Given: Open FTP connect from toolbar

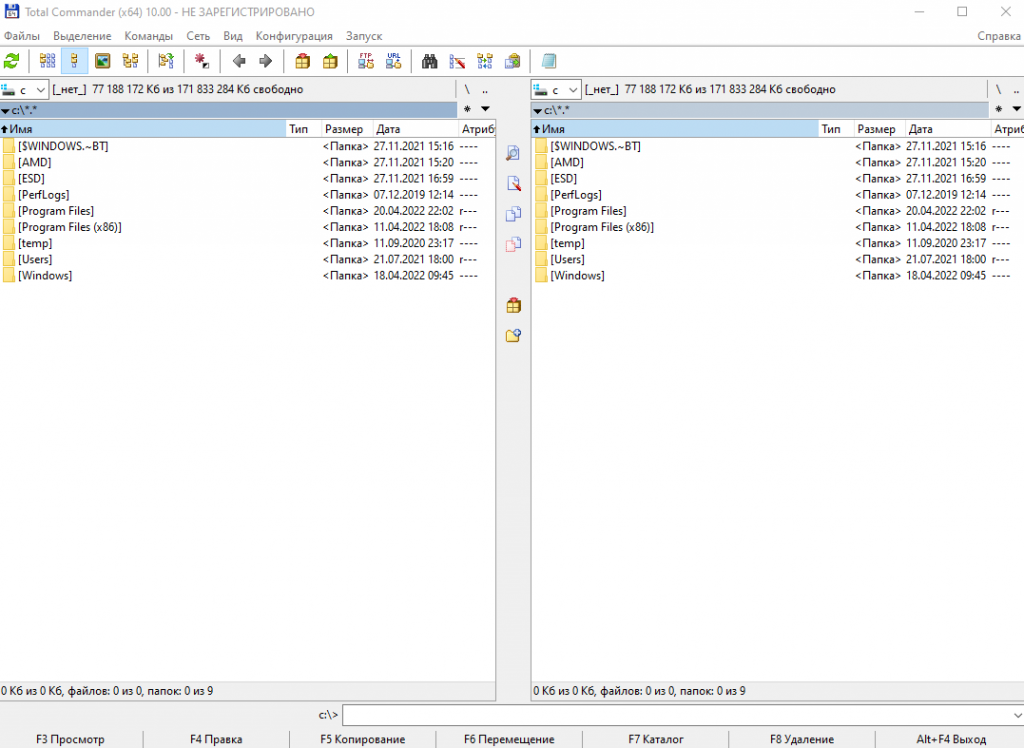Looking at the screenshot, I should [x=366, y=61].
